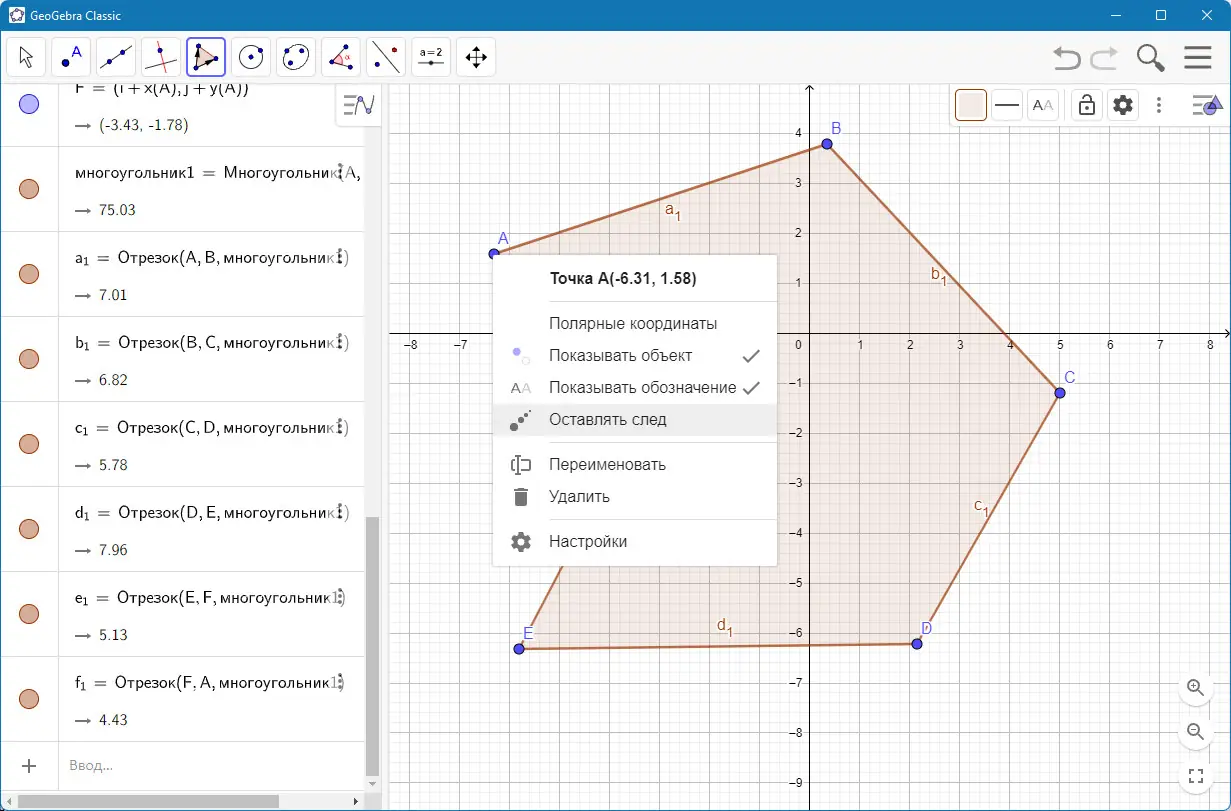Toggle the algebra view style bar
This screenshot has height=811, width=1231.
coord(358,105)
